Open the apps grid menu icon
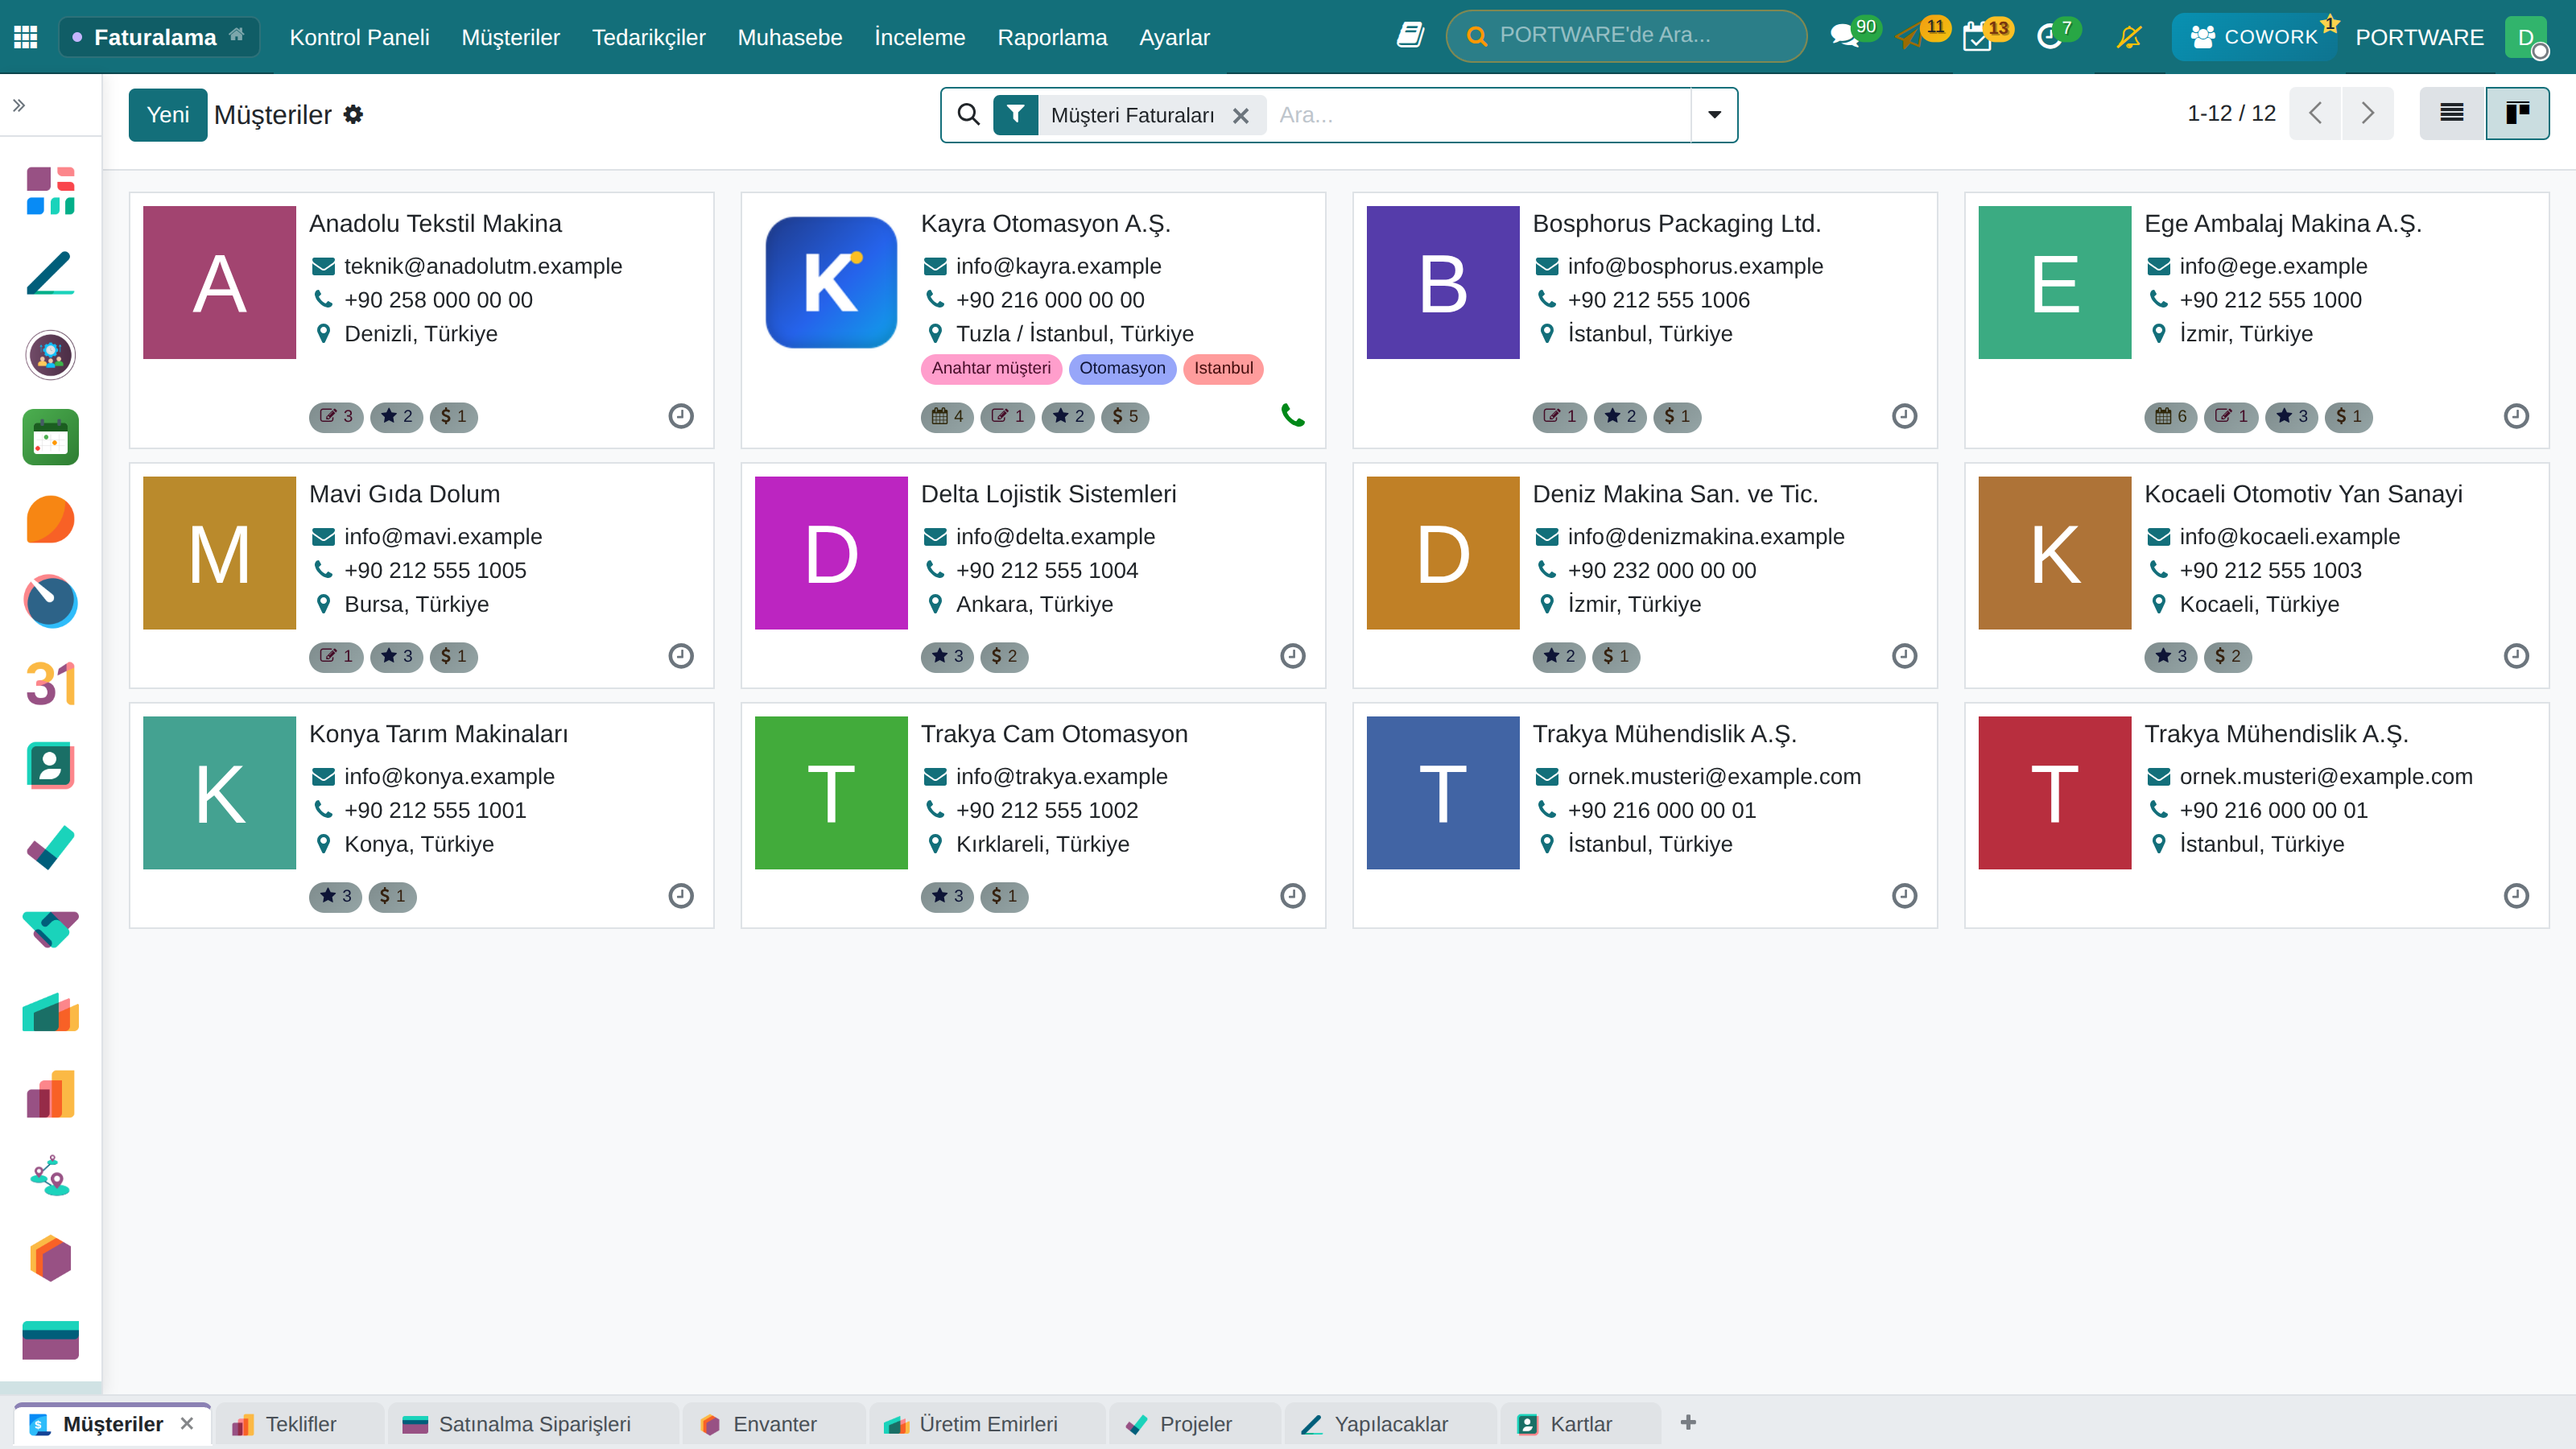2576x1449 pixels. pyautogui.click(x=26, y=37)
